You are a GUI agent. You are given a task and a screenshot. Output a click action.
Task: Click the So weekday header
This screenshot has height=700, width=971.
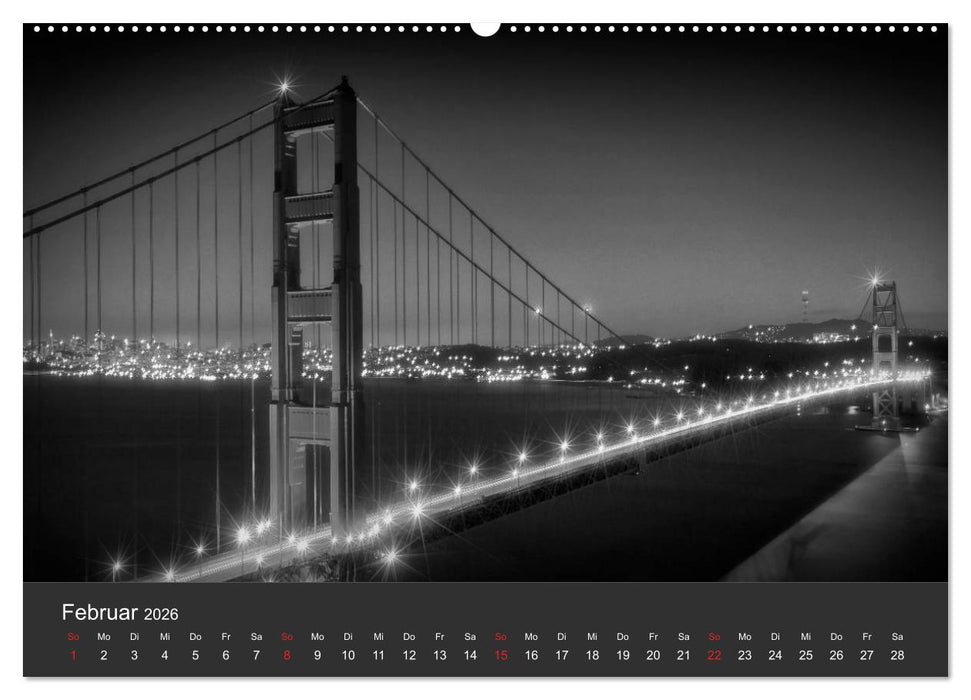71,636
